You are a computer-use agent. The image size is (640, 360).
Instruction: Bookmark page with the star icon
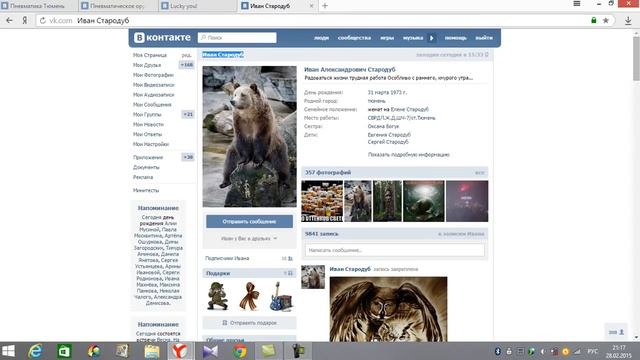[606, 20]
